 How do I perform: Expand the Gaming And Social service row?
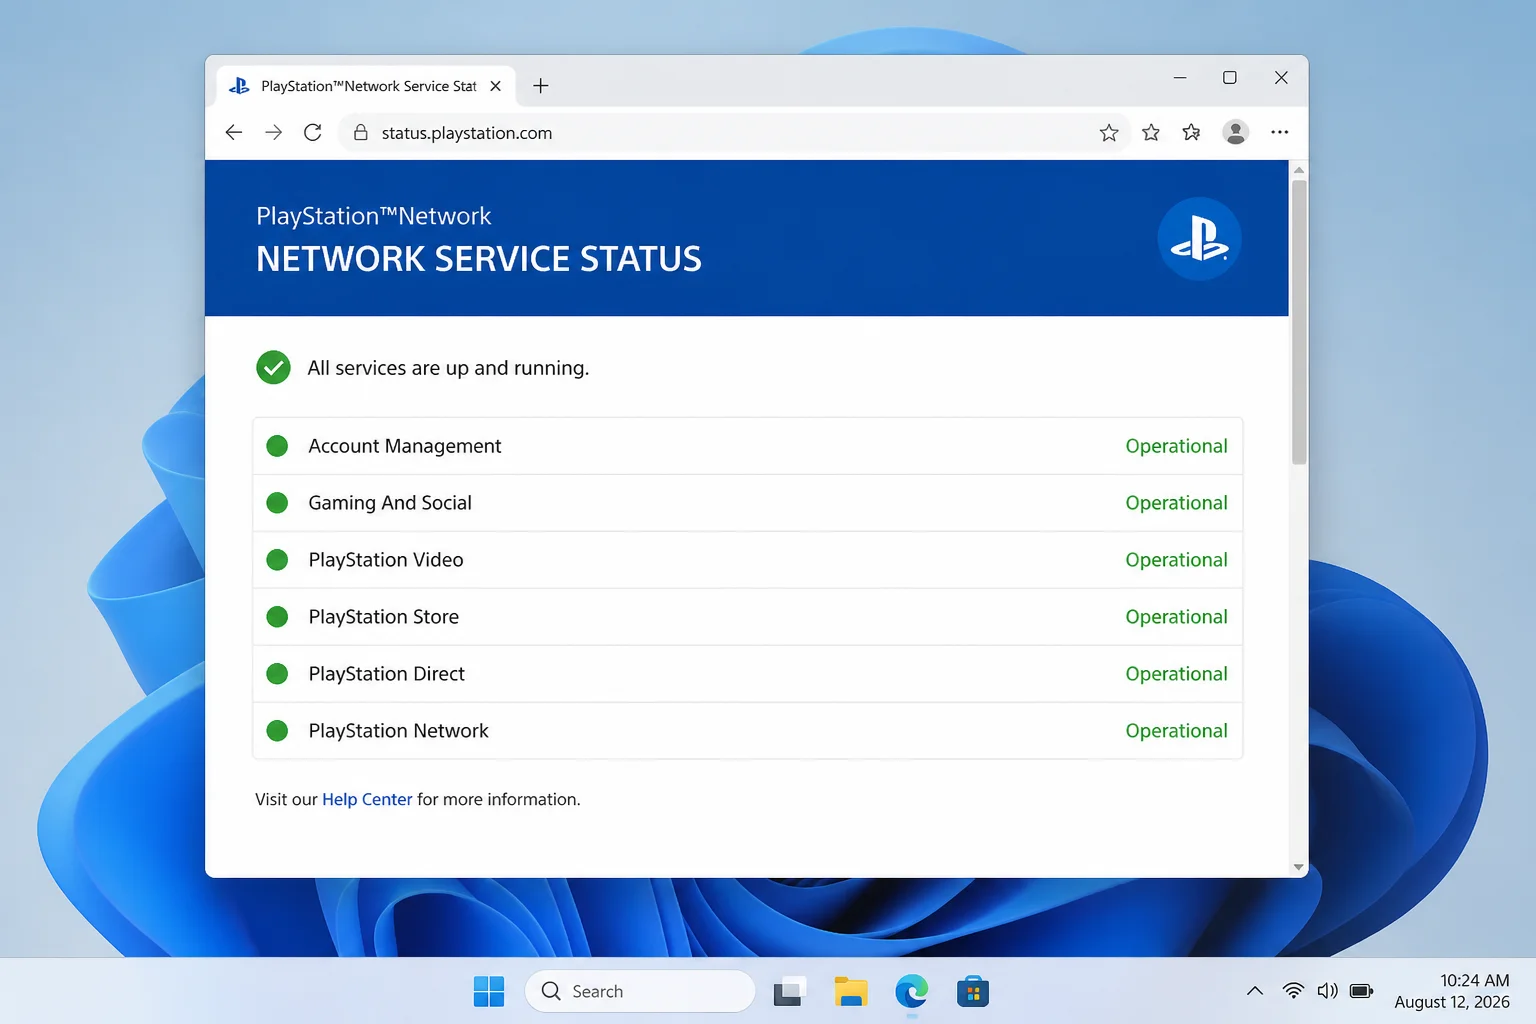click(748, 503)
